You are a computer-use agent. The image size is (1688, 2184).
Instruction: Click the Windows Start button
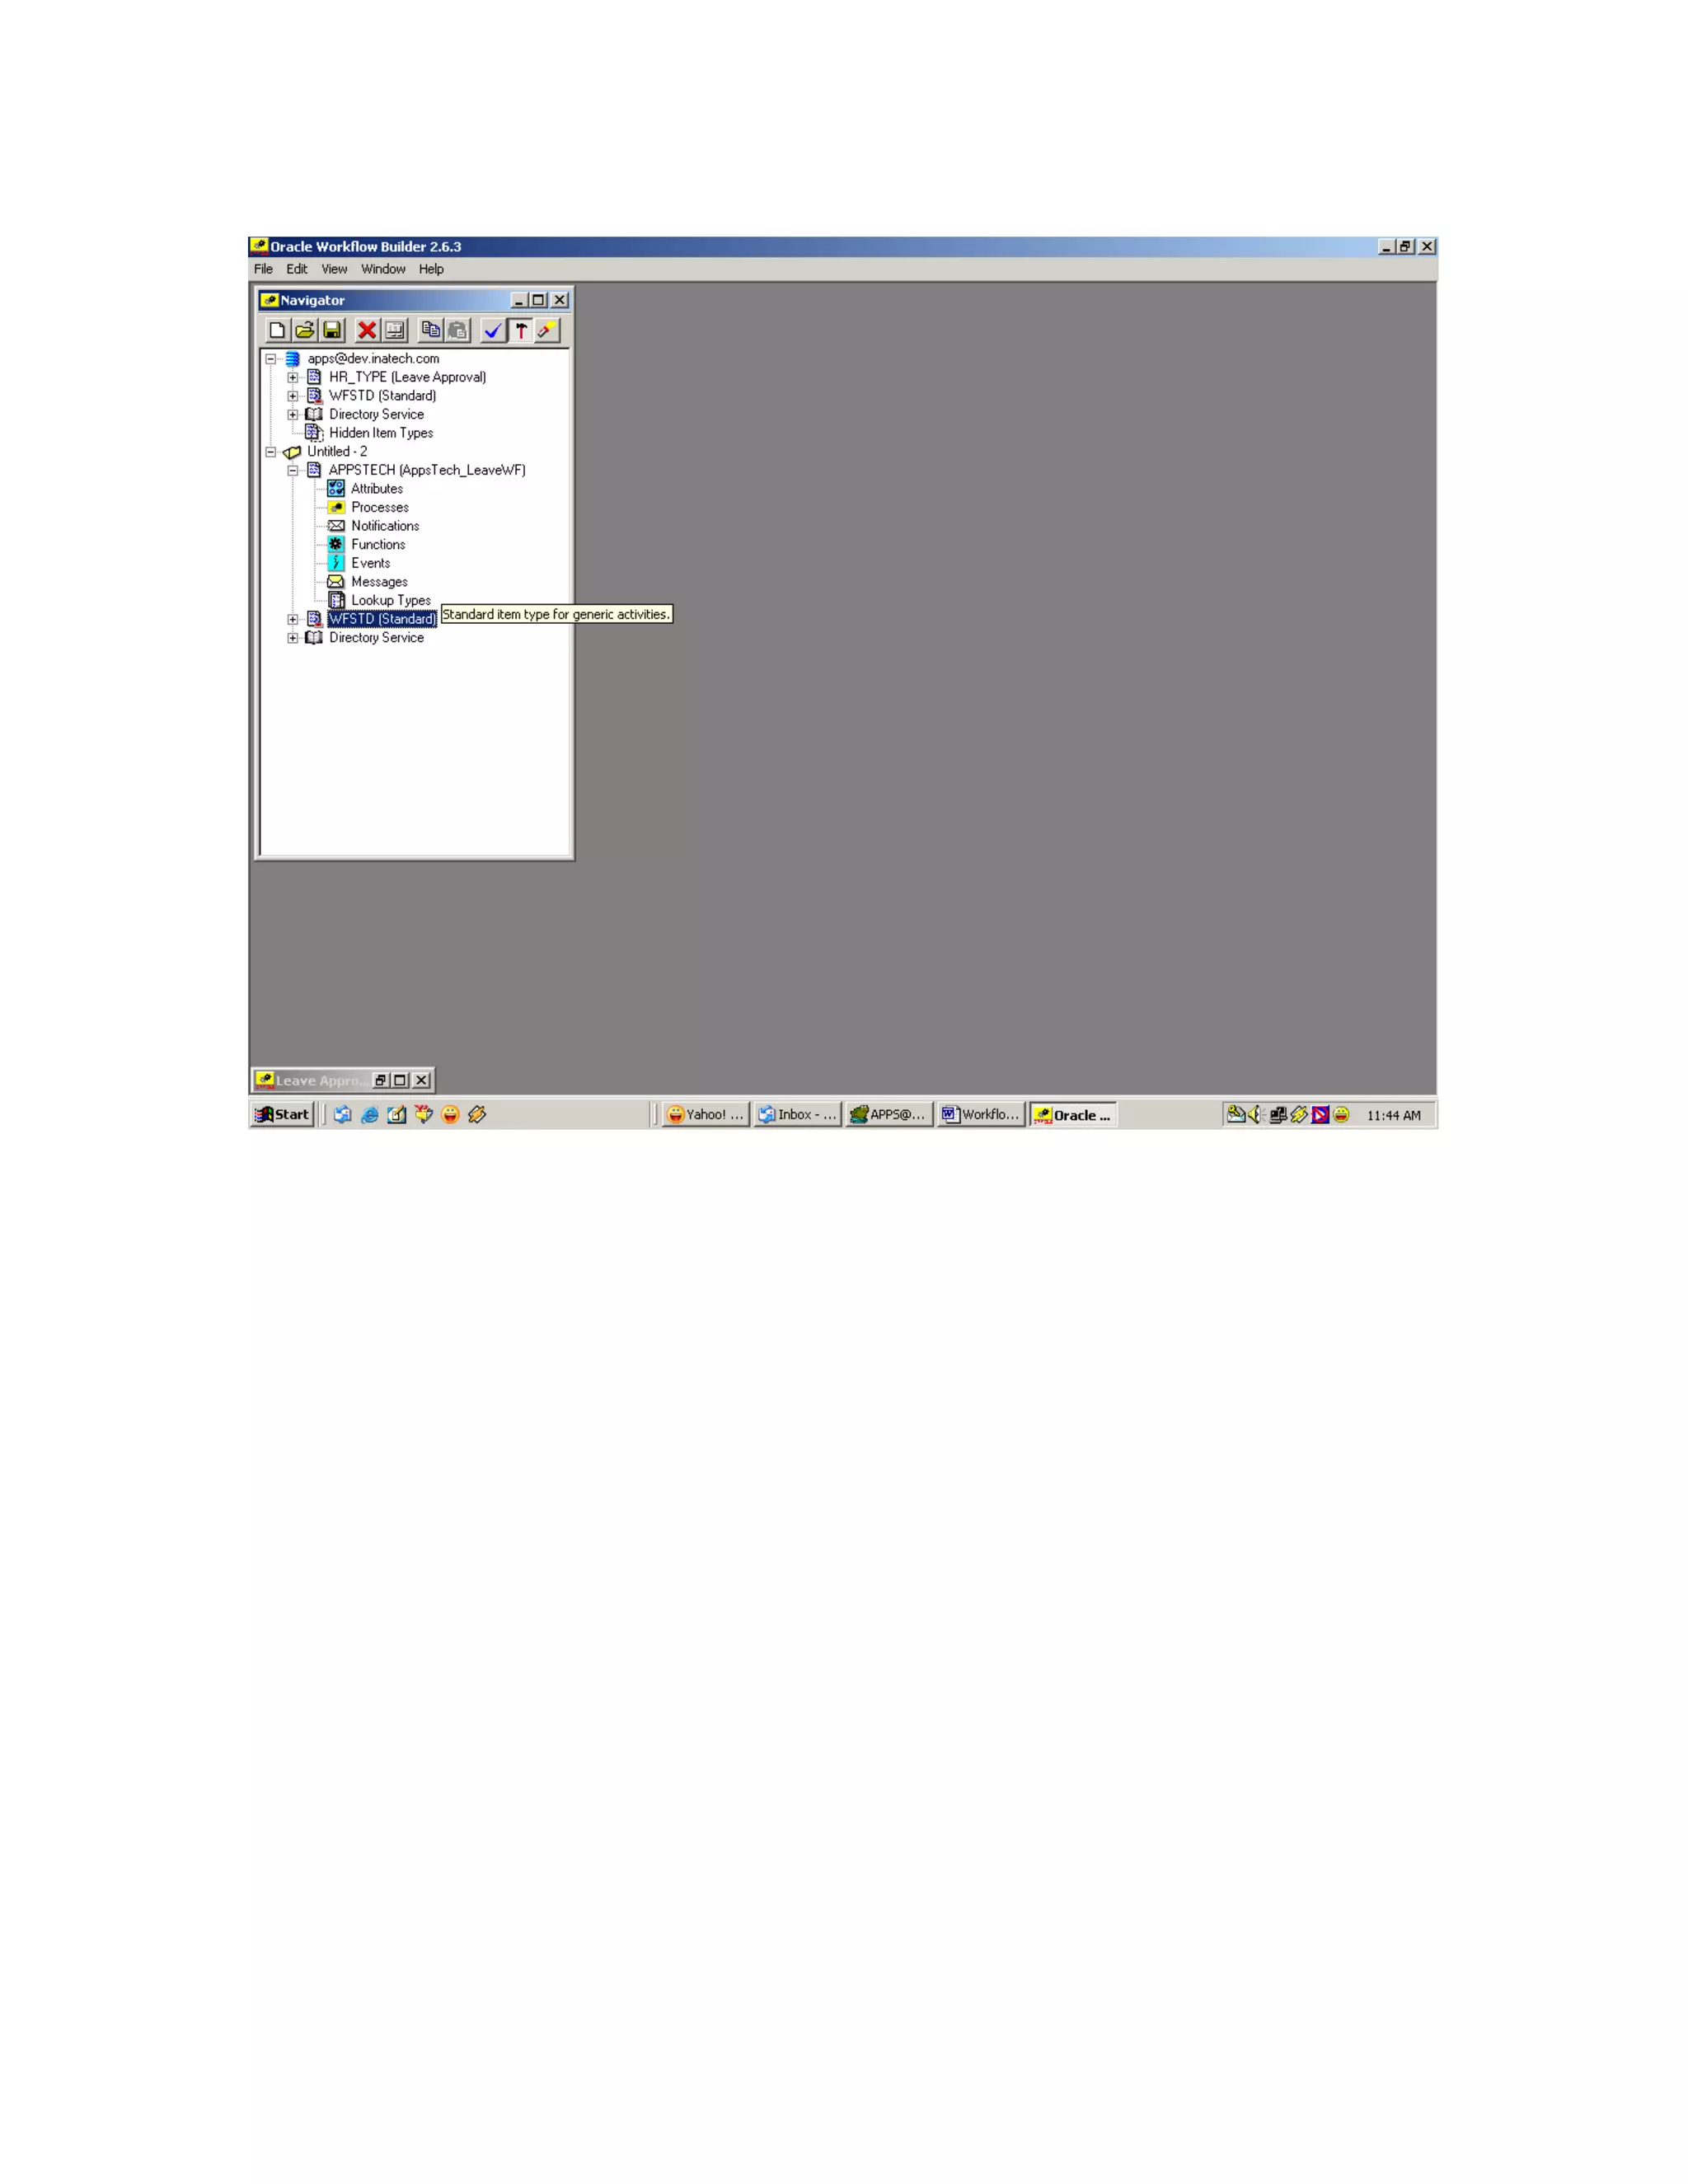pyautogui.click(x=283, y=1114)
